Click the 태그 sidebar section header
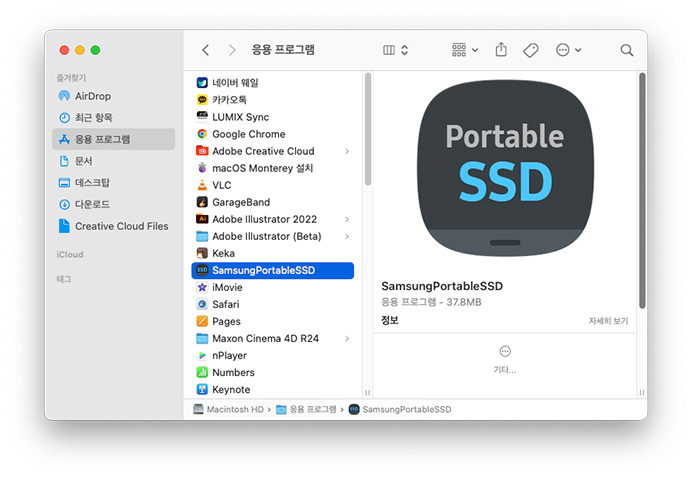 pos(64,279)
